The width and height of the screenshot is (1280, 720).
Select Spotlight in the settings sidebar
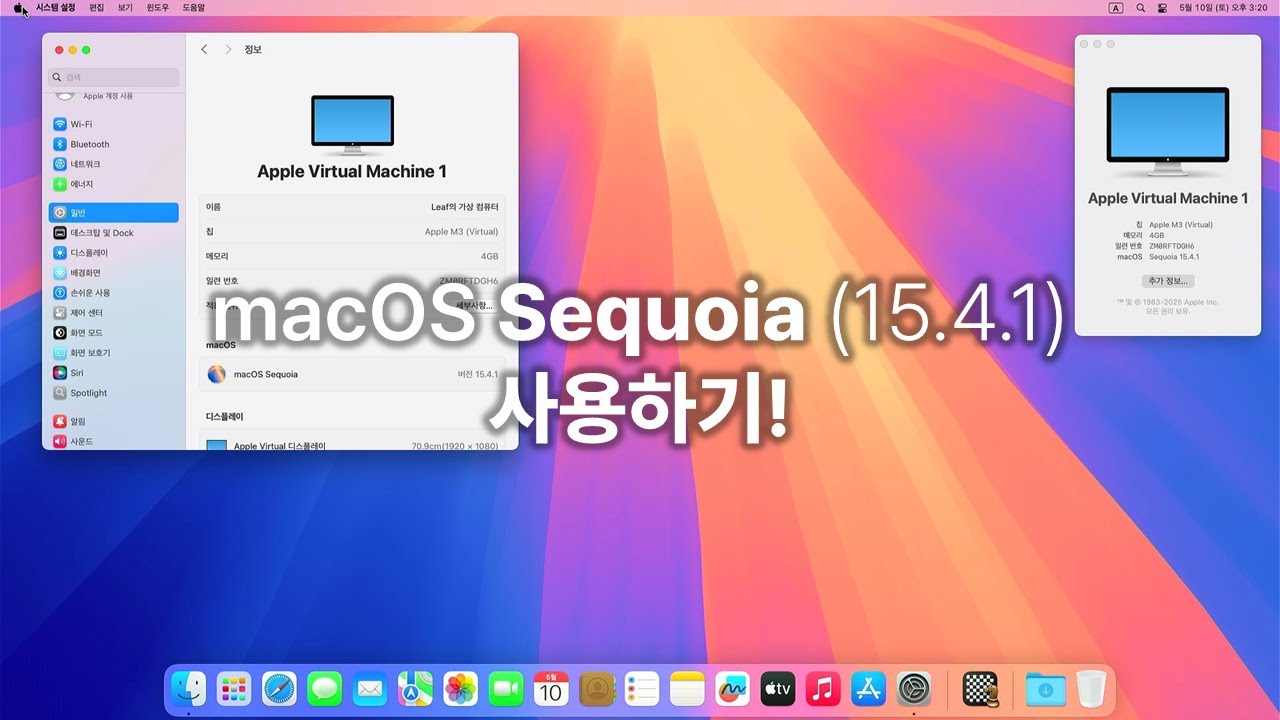click(x=114, y=393)
